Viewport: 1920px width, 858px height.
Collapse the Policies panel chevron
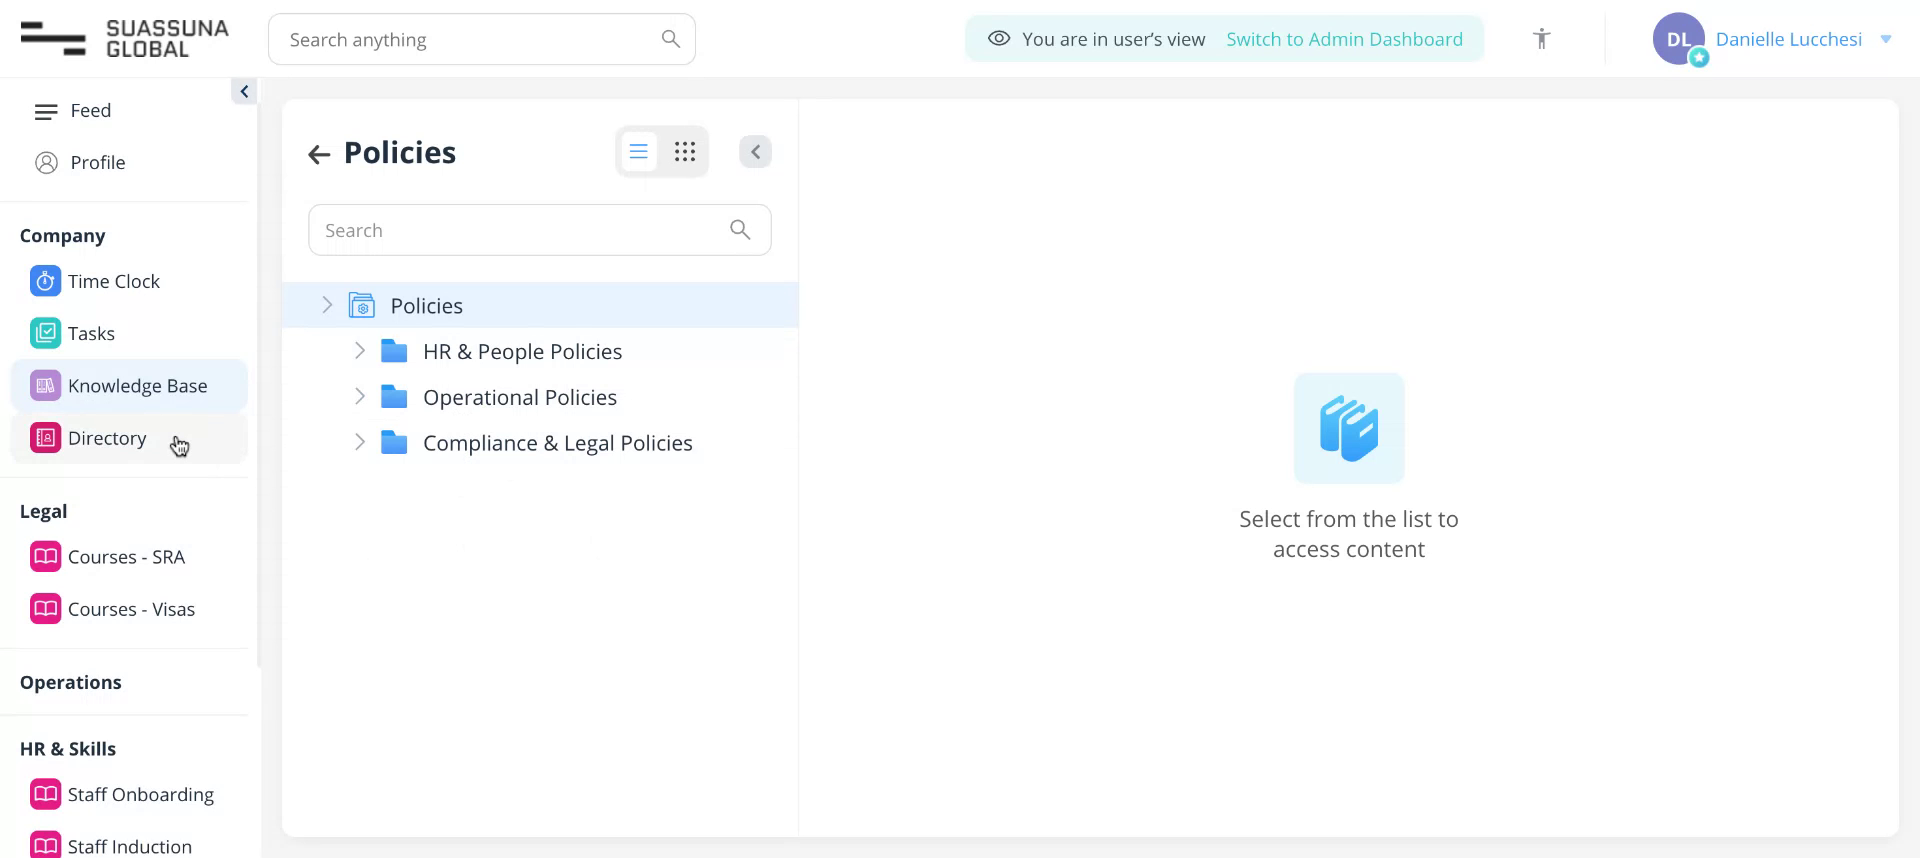(755, 152)
